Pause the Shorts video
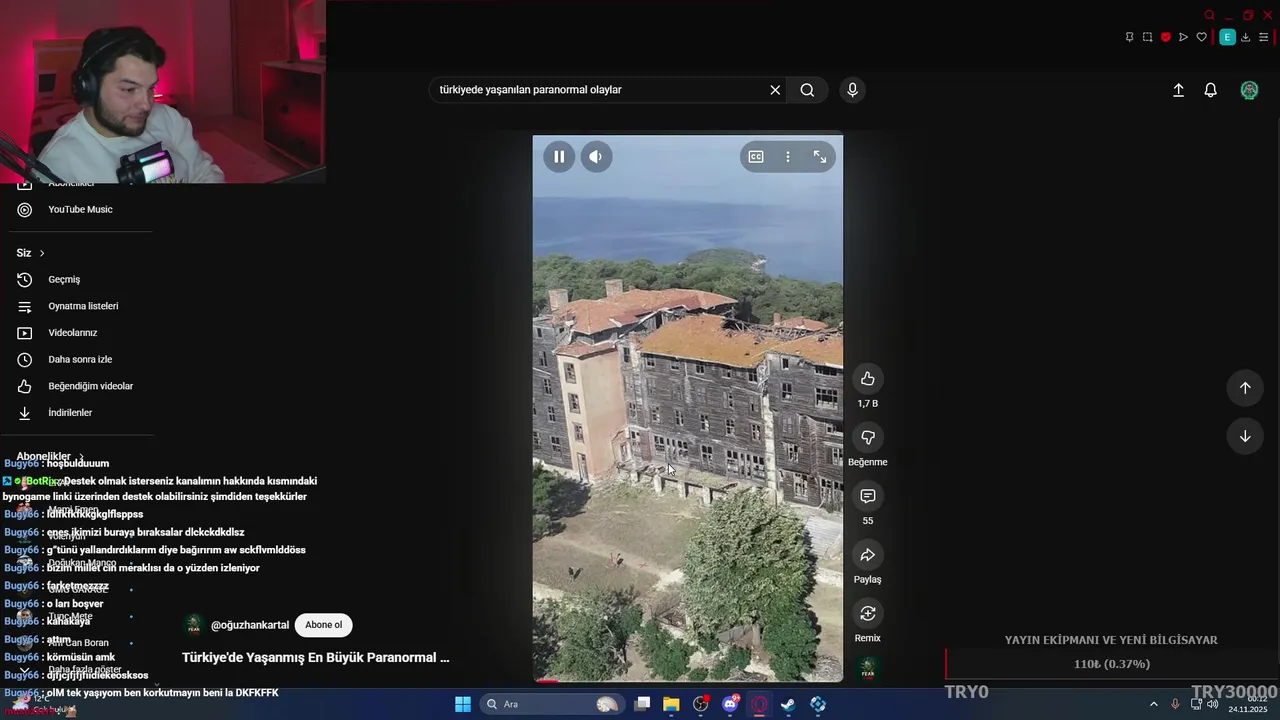This screenshot has height=720, width=1280. [559, 157]
